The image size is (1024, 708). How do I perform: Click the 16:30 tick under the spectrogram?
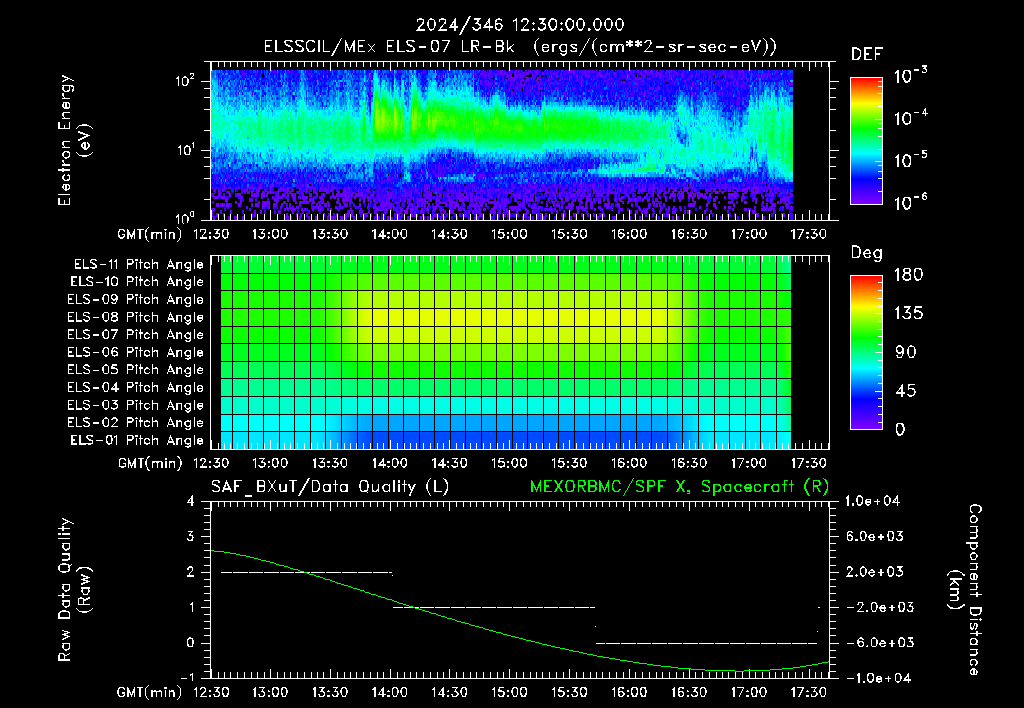click(688, 234)
